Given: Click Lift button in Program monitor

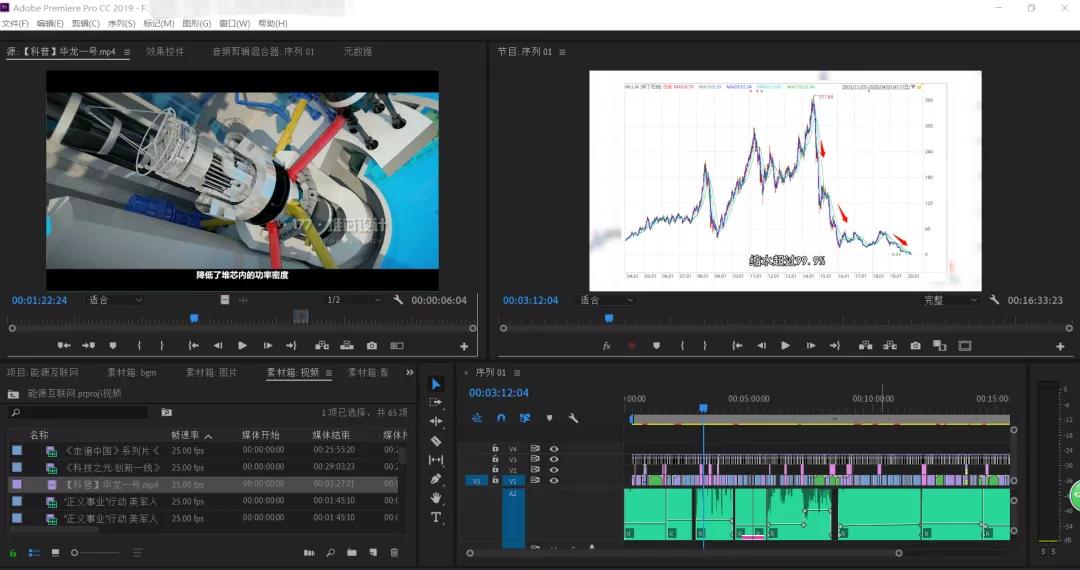Looking at the screenshot, I should 866,346.
